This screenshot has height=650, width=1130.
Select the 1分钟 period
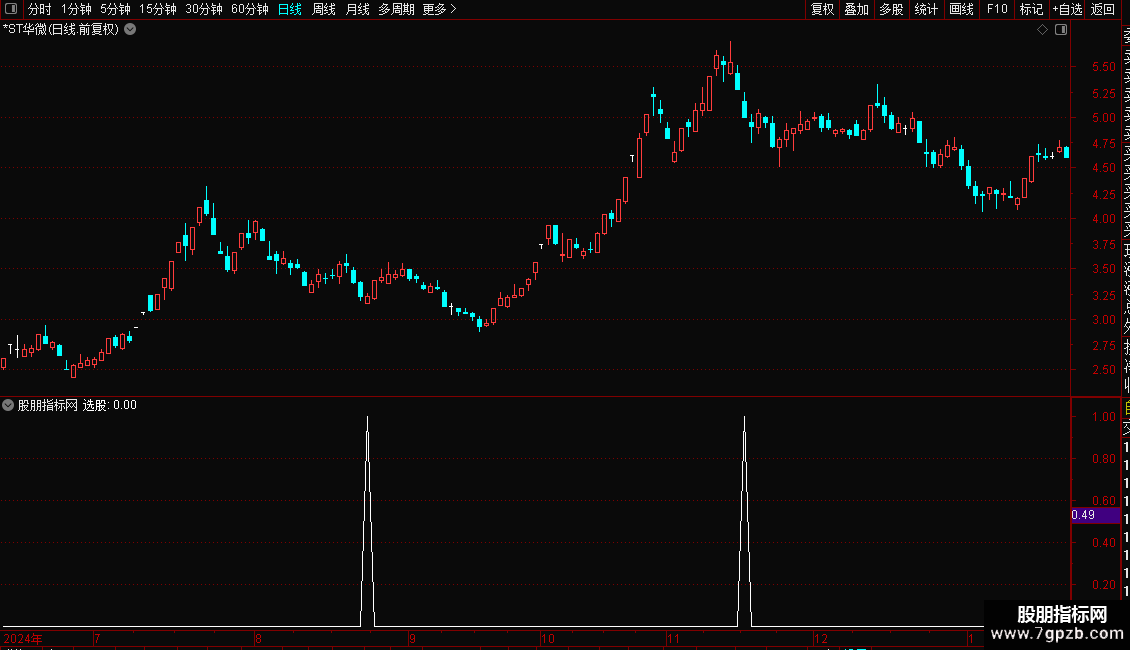pos(76,9)
